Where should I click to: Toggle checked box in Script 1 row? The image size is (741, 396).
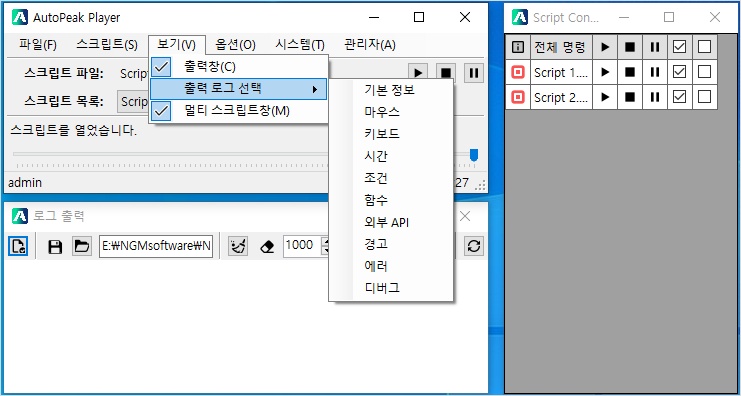pyautogui.click(x=680, y=72)
